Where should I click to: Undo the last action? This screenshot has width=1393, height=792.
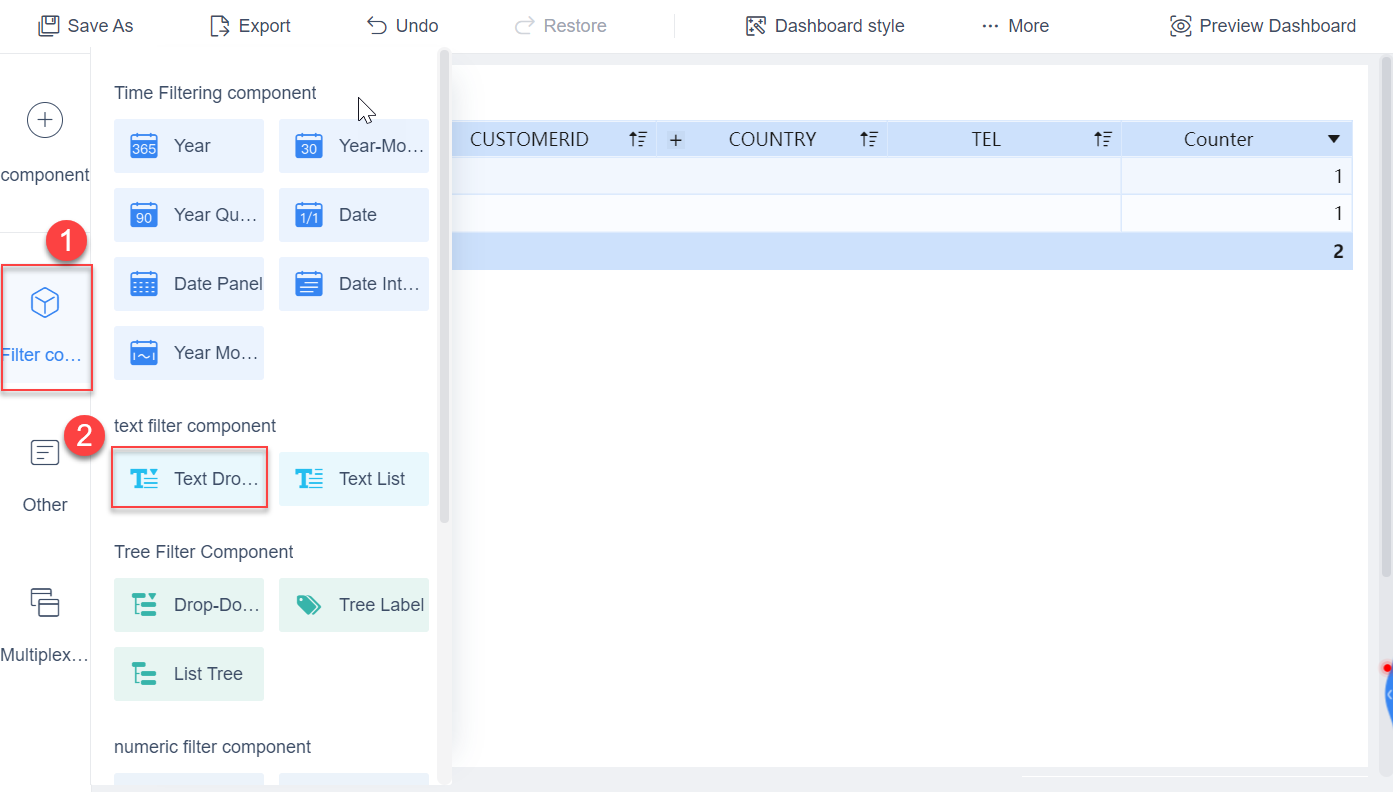(x=402, y=26)
